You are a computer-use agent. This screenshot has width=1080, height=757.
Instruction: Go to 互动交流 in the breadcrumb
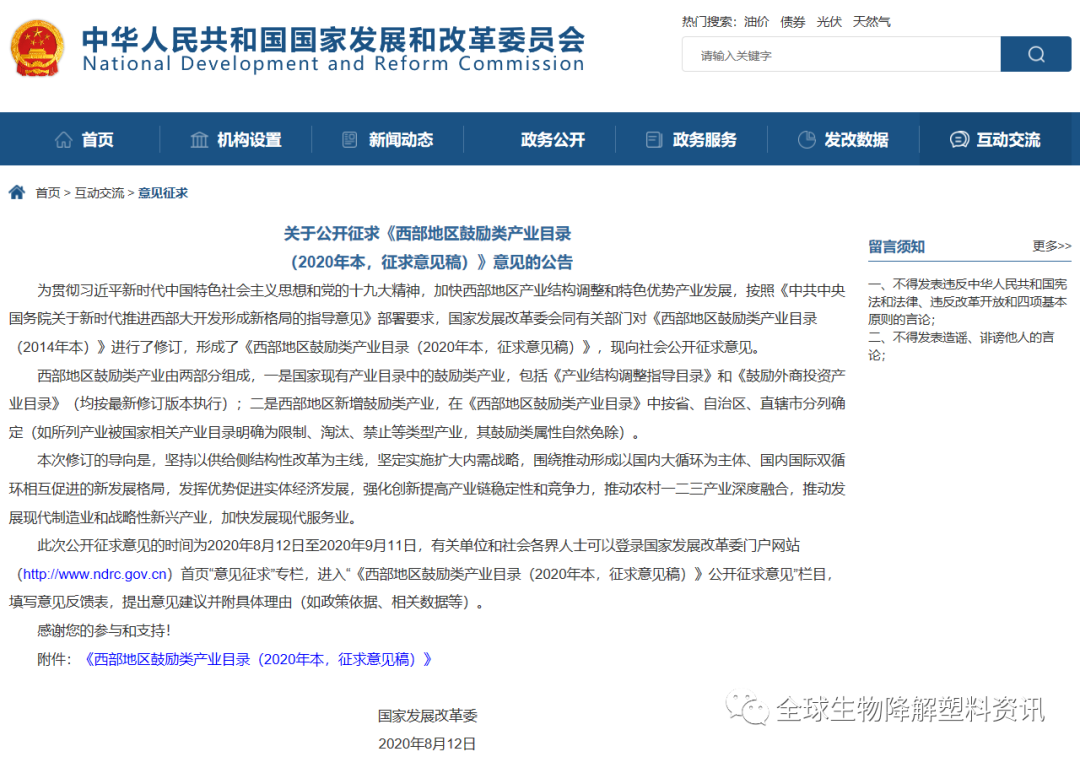(99, 193)
